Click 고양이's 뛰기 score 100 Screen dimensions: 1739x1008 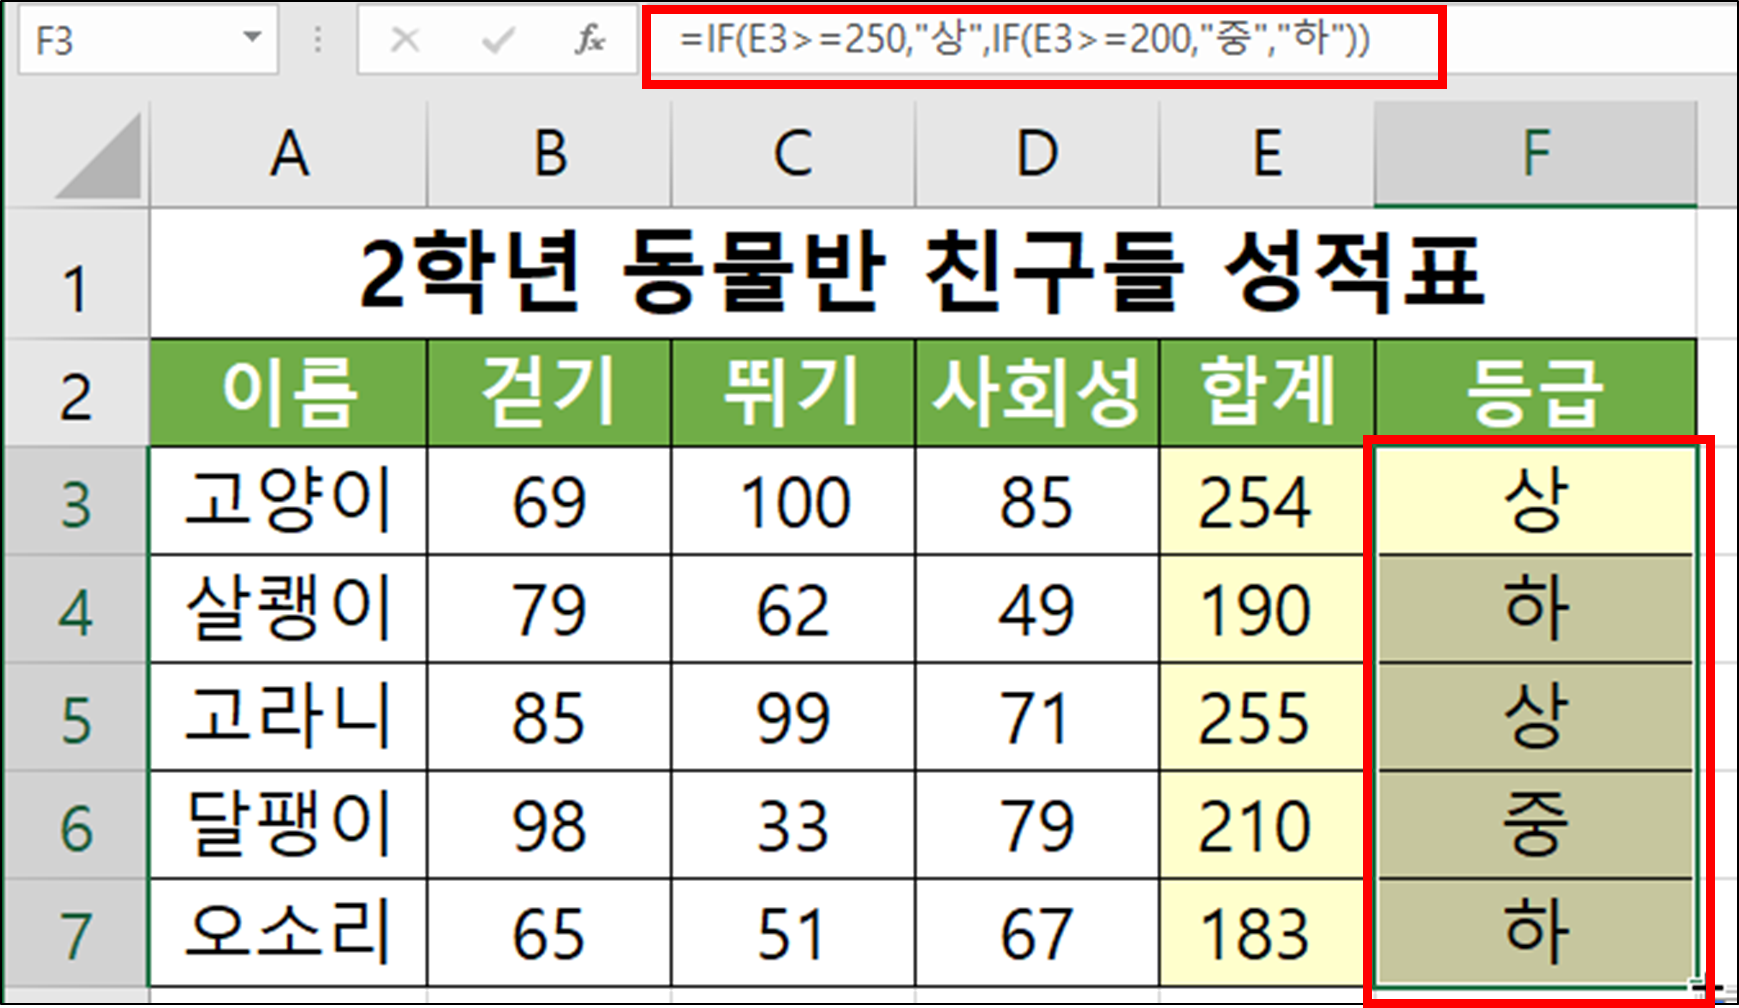point(793,501)
